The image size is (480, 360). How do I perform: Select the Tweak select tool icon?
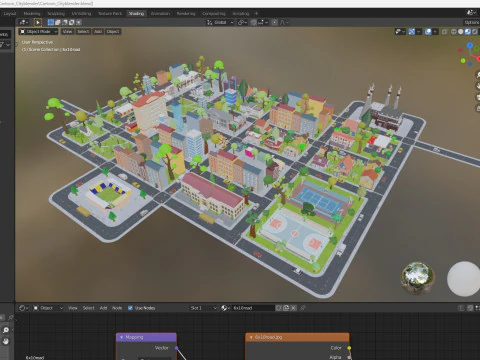click(x=38, y=22)
